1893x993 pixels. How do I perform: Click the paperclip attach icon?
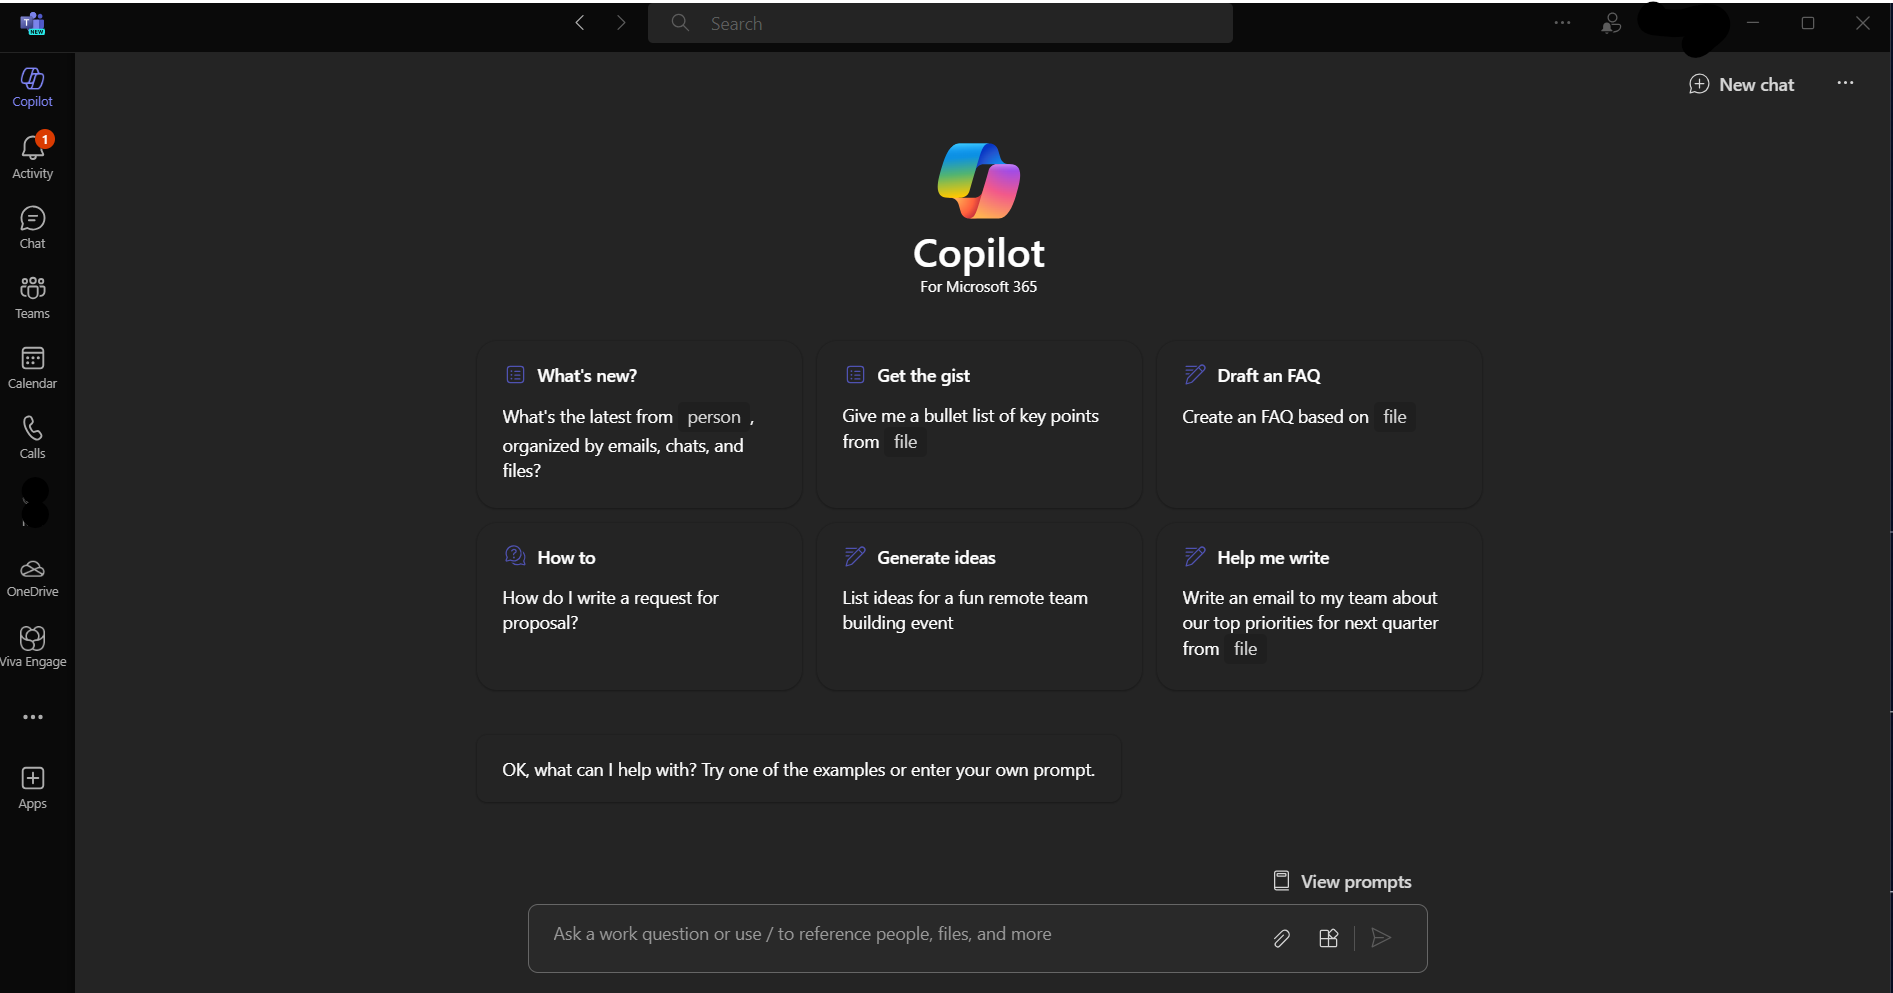point(1281,938)
